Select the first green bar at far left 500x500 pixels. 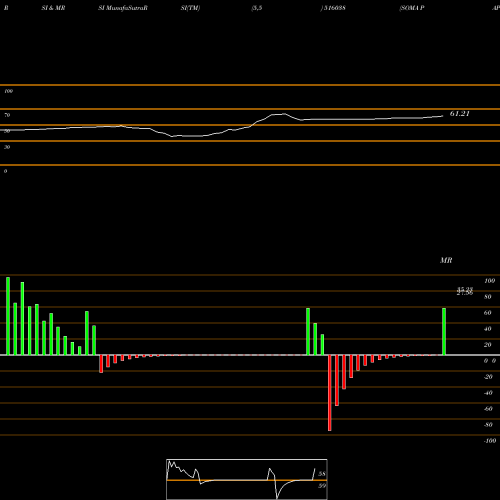pyautogui.click(x=8, y=316)
